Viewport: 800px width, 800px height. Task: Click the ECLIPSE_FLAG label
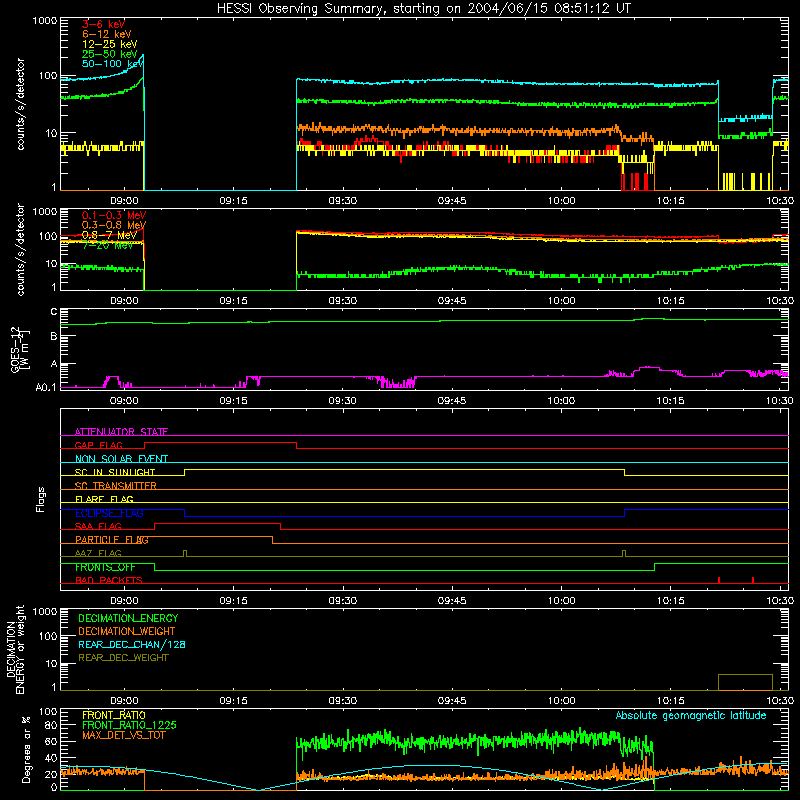109,513
